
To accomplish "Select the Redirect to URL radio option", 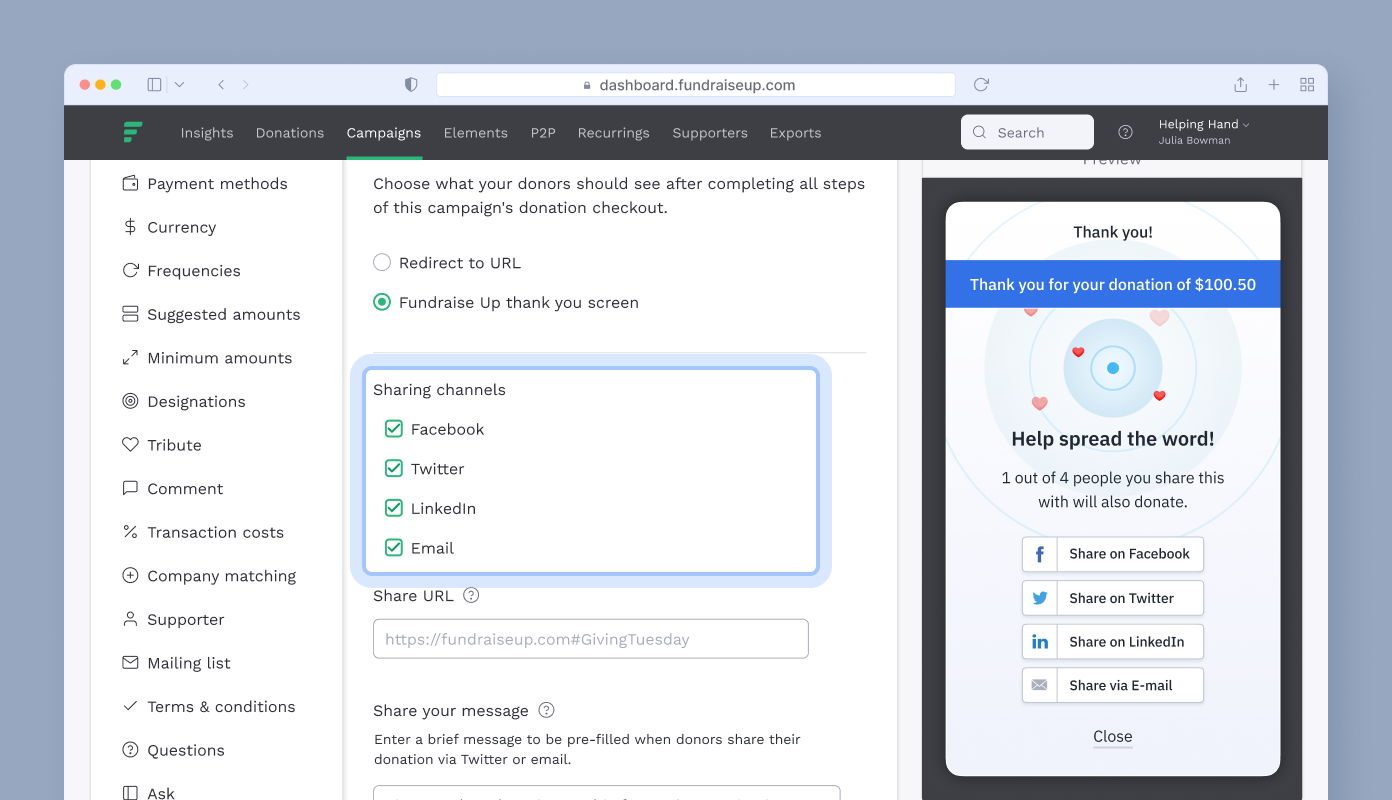I will [x=382, y=263].
